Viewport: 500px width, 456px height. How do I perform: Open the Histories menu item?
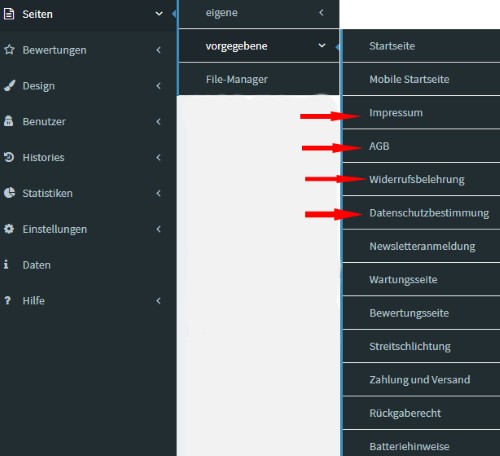[88, 157]
